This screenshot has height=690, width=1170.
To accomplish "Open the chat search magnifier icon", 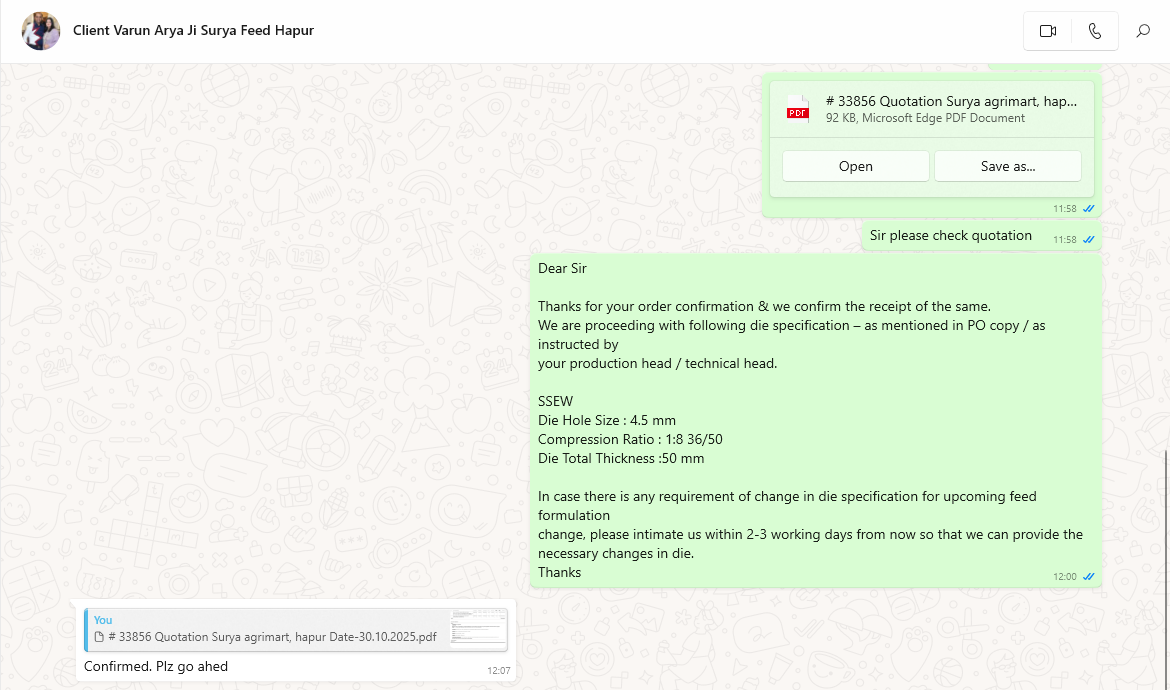I will coord(1143,31).
